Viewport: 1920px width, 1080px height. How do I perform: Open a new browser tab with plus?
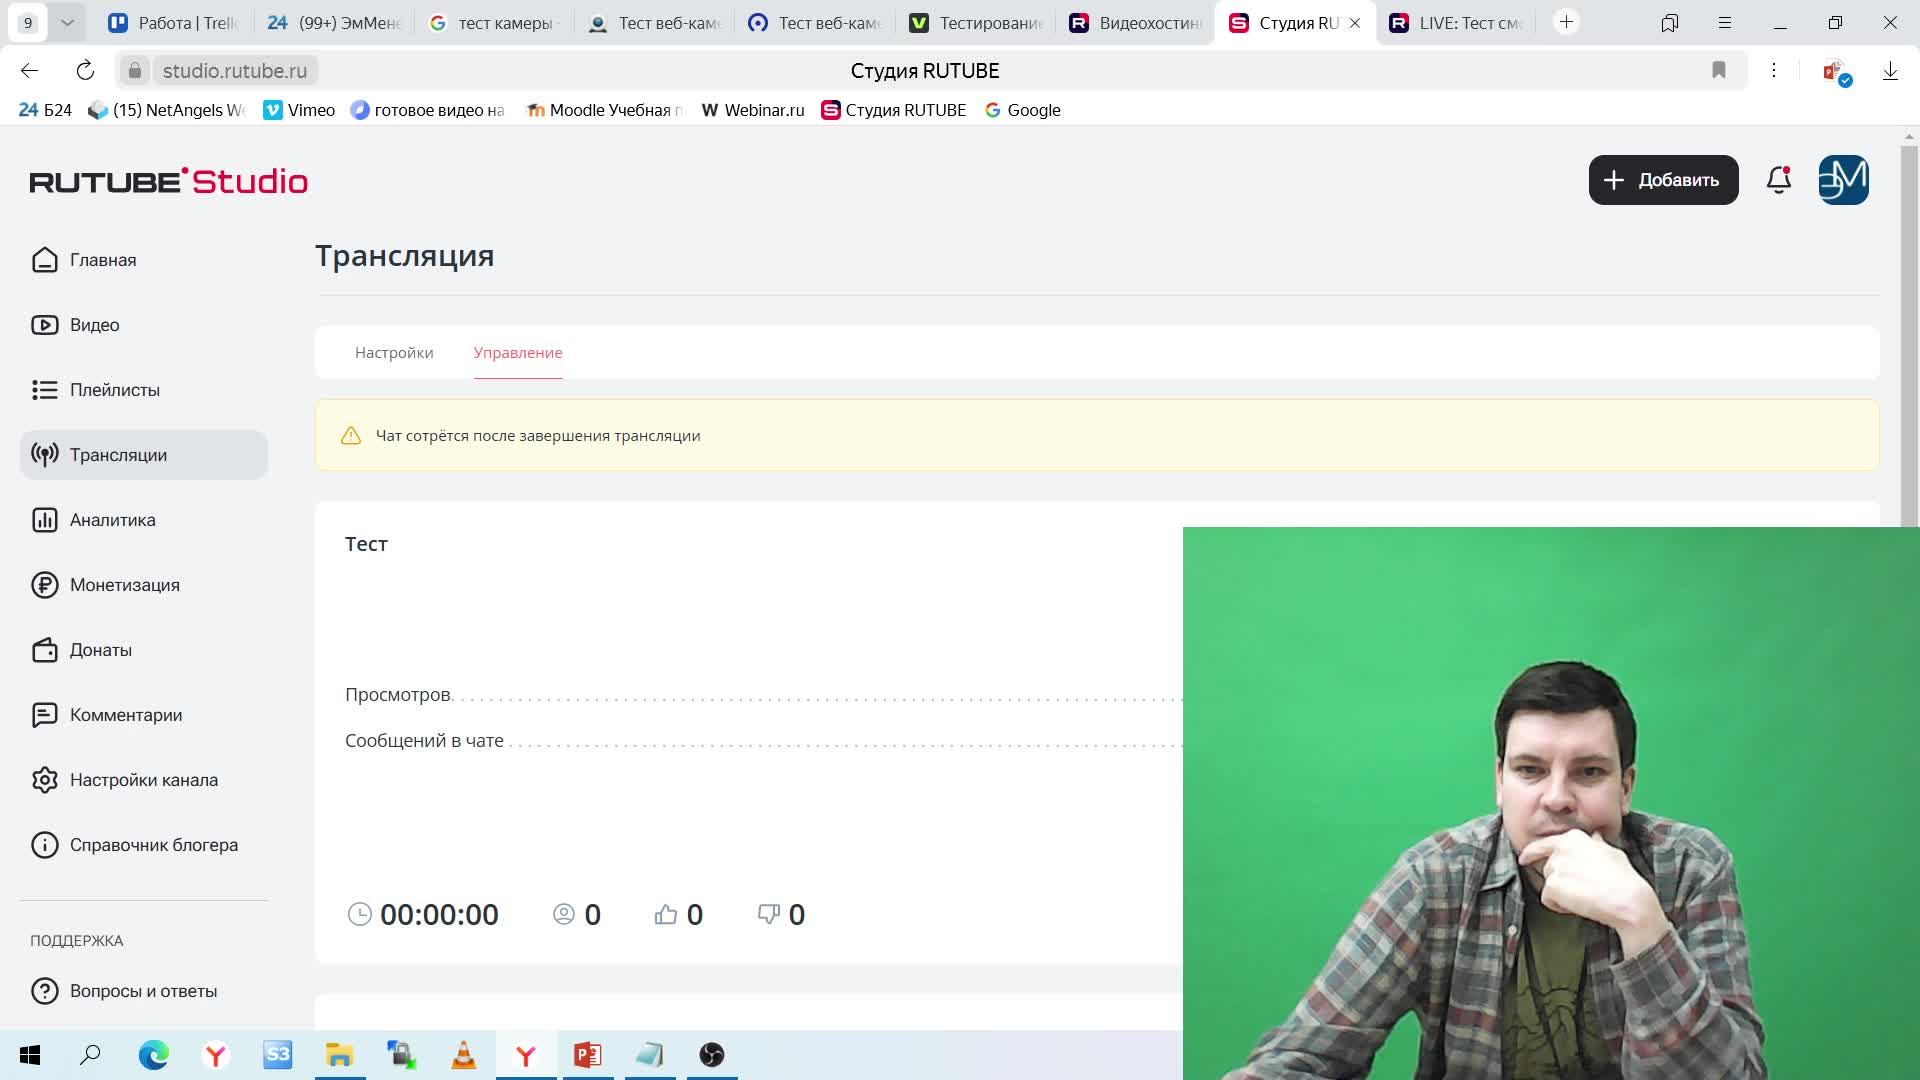pos(1566,22)
